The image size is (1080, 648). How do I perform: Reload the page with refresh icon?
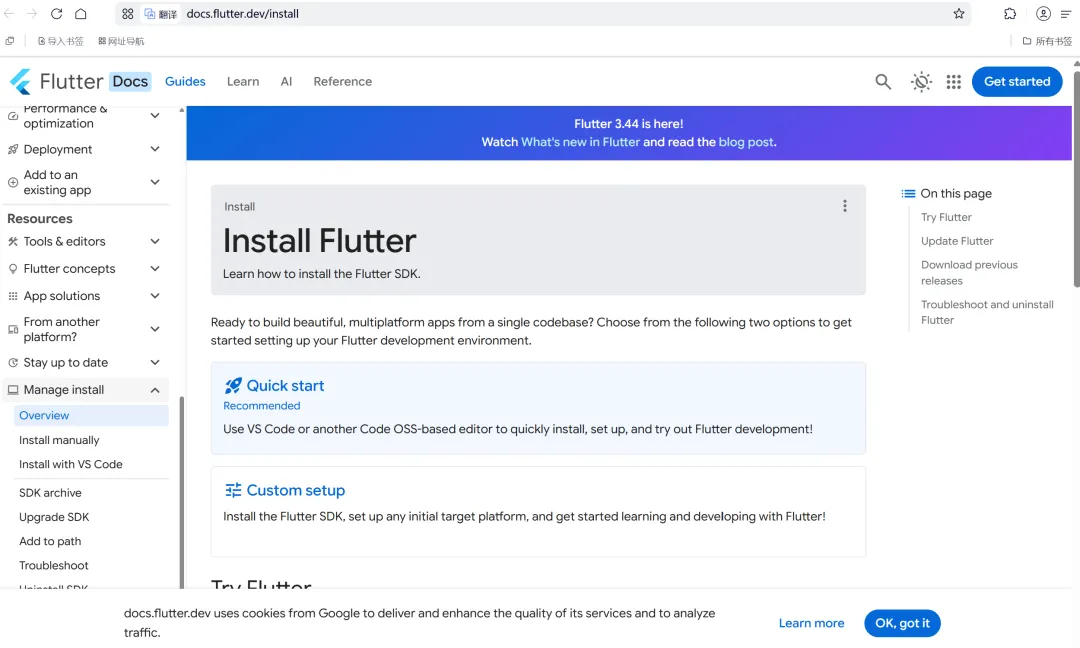(x=56, y=14)
